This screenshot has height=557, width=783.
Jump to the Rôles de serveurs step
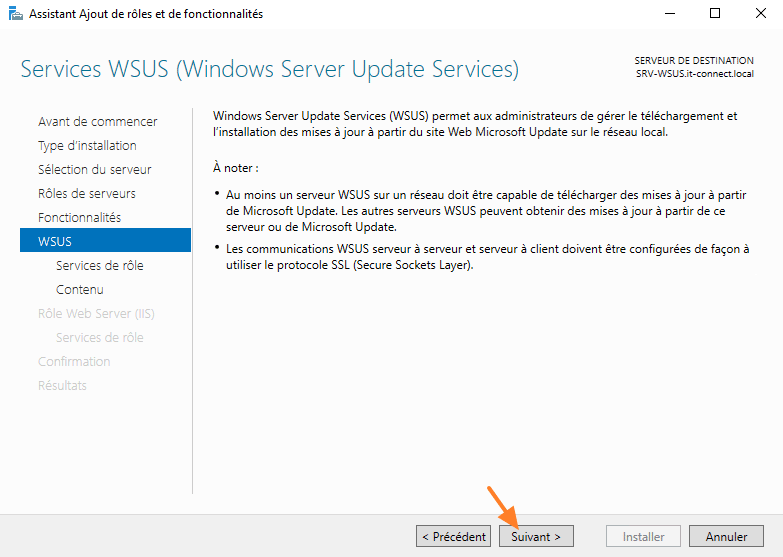86,193
